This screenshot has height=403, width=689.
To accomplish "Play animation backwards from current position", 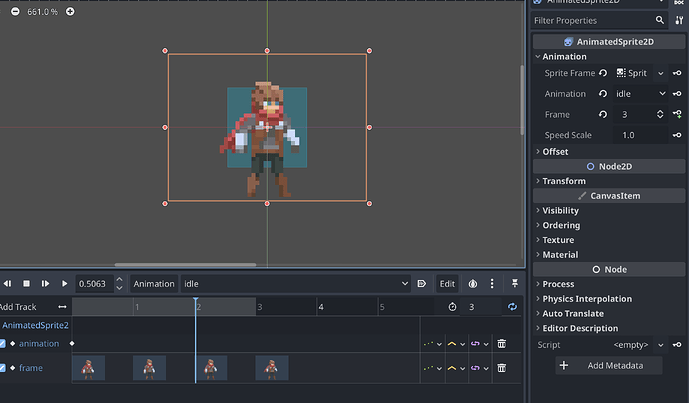I will pyautogui.click(x=7, y=283).
